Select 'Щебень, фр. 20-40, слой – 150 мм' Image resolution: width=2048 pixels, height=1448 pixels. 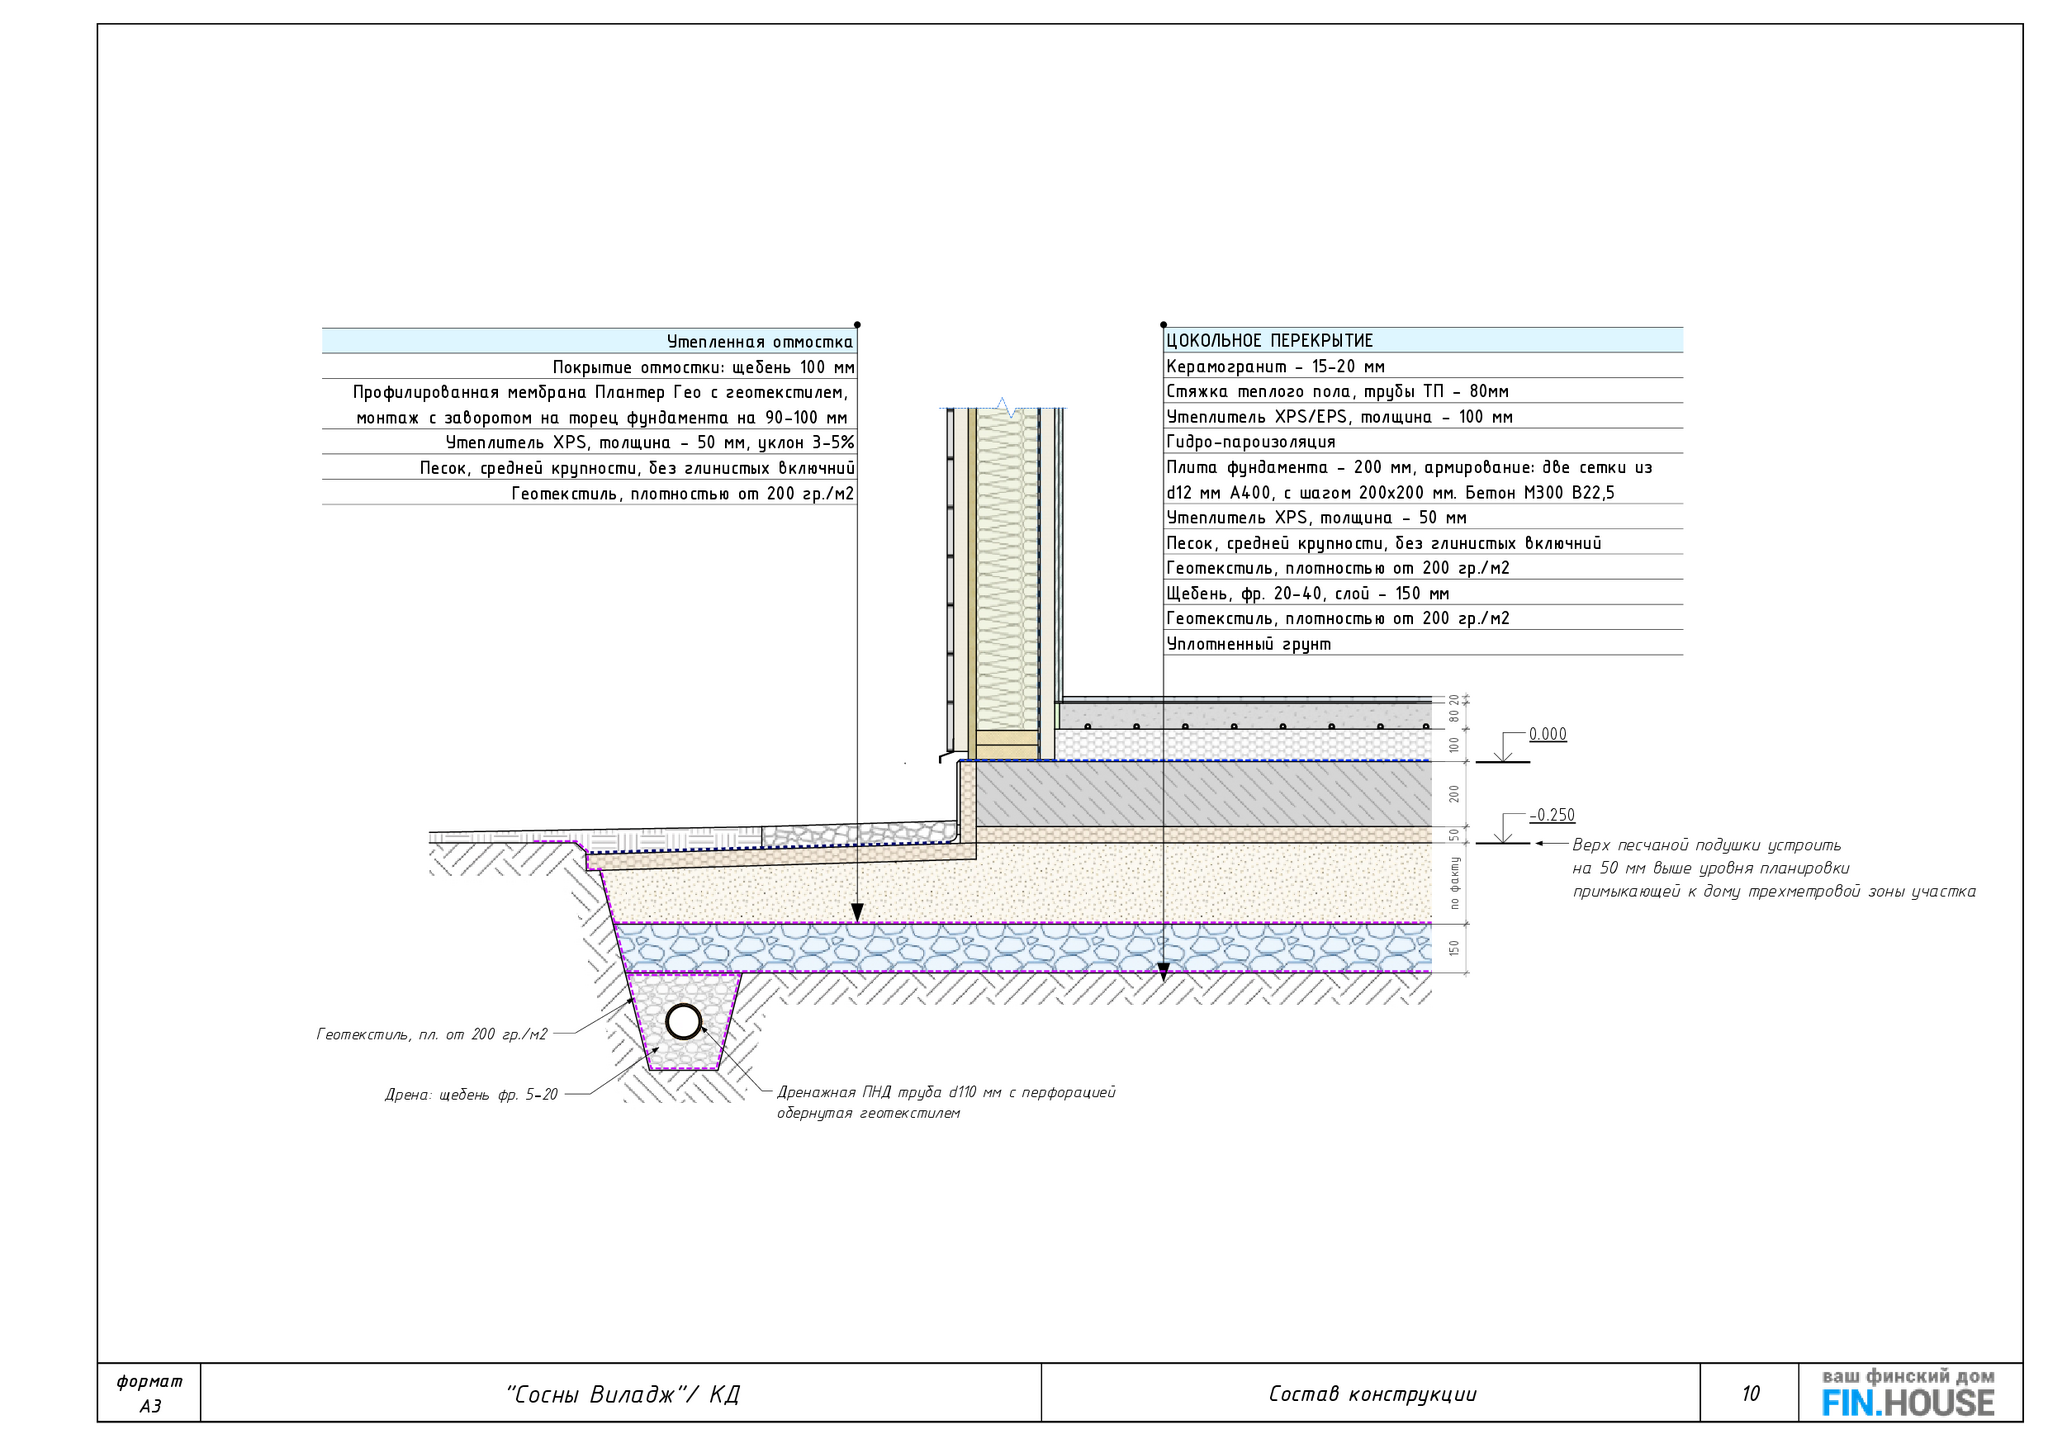[x=1423, y=593]
